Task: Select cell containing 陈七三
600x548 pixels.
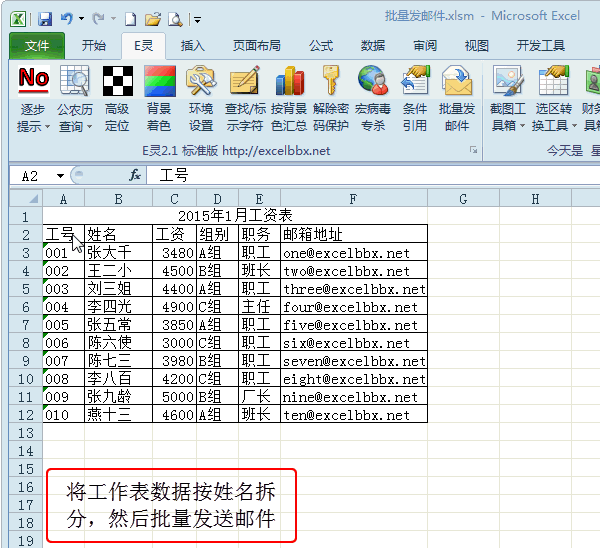Action: [118, 360]
